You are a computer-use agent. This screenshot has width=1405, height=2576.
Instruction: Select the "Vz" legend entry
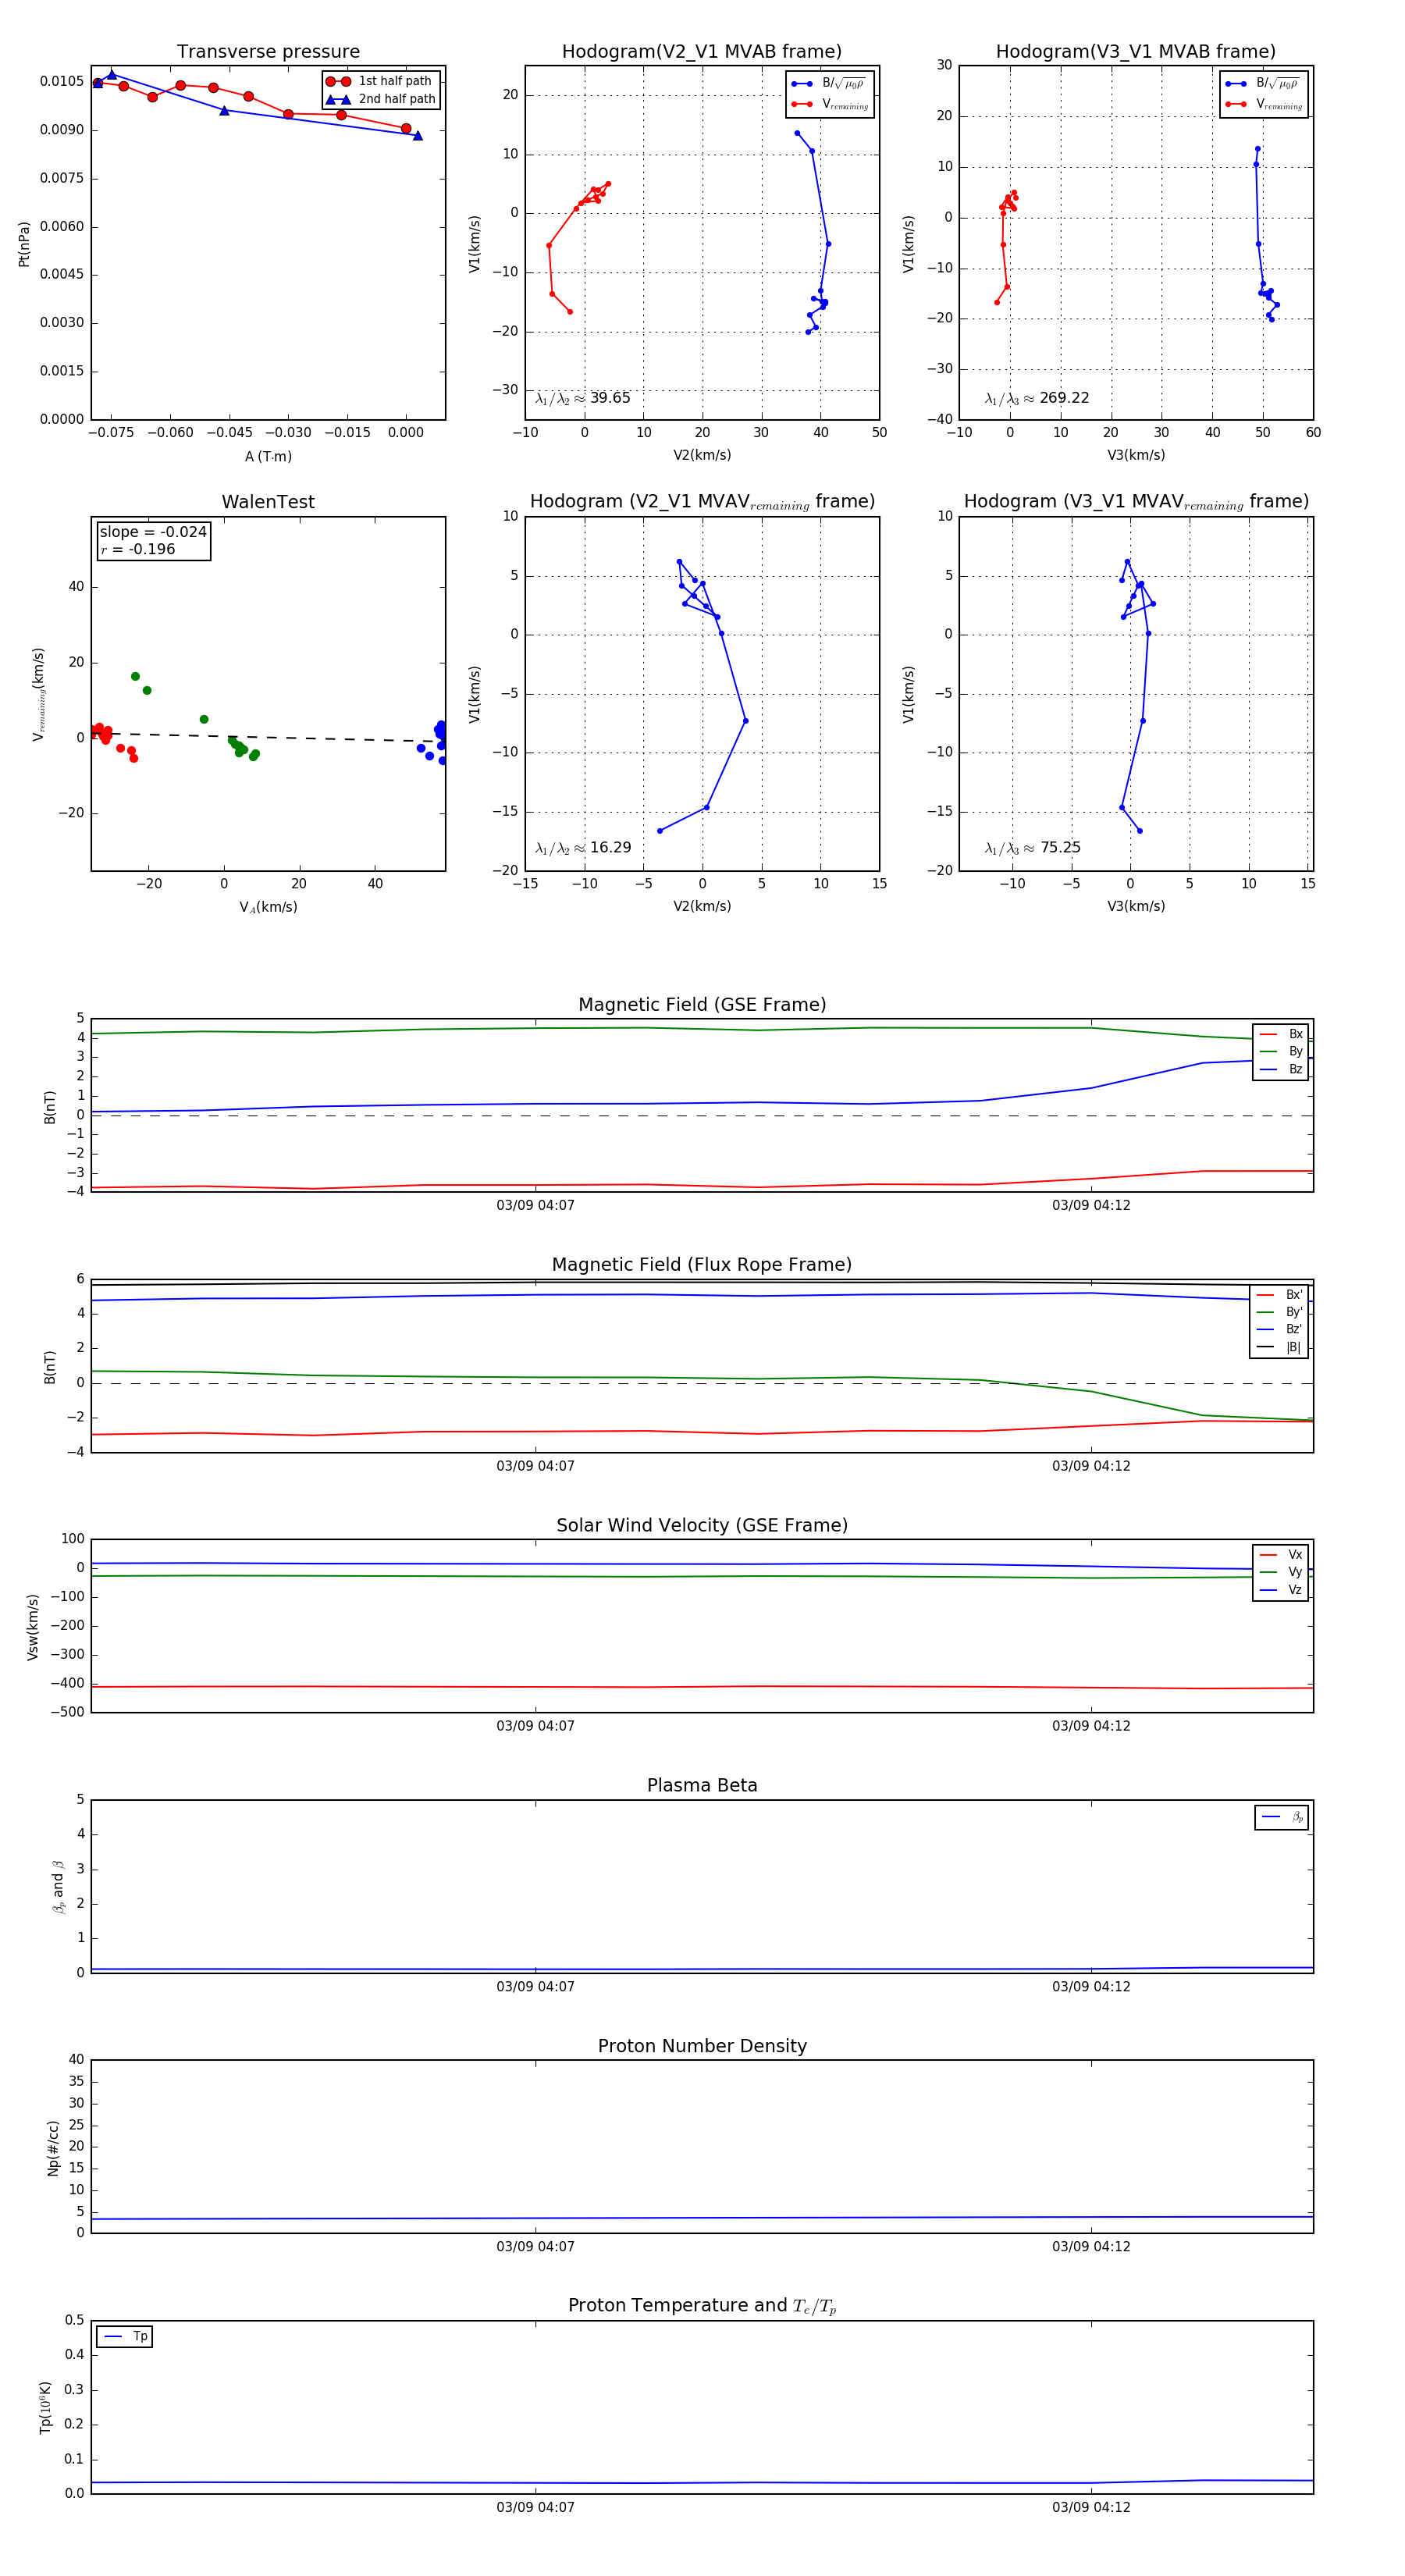point(1282,1590)
